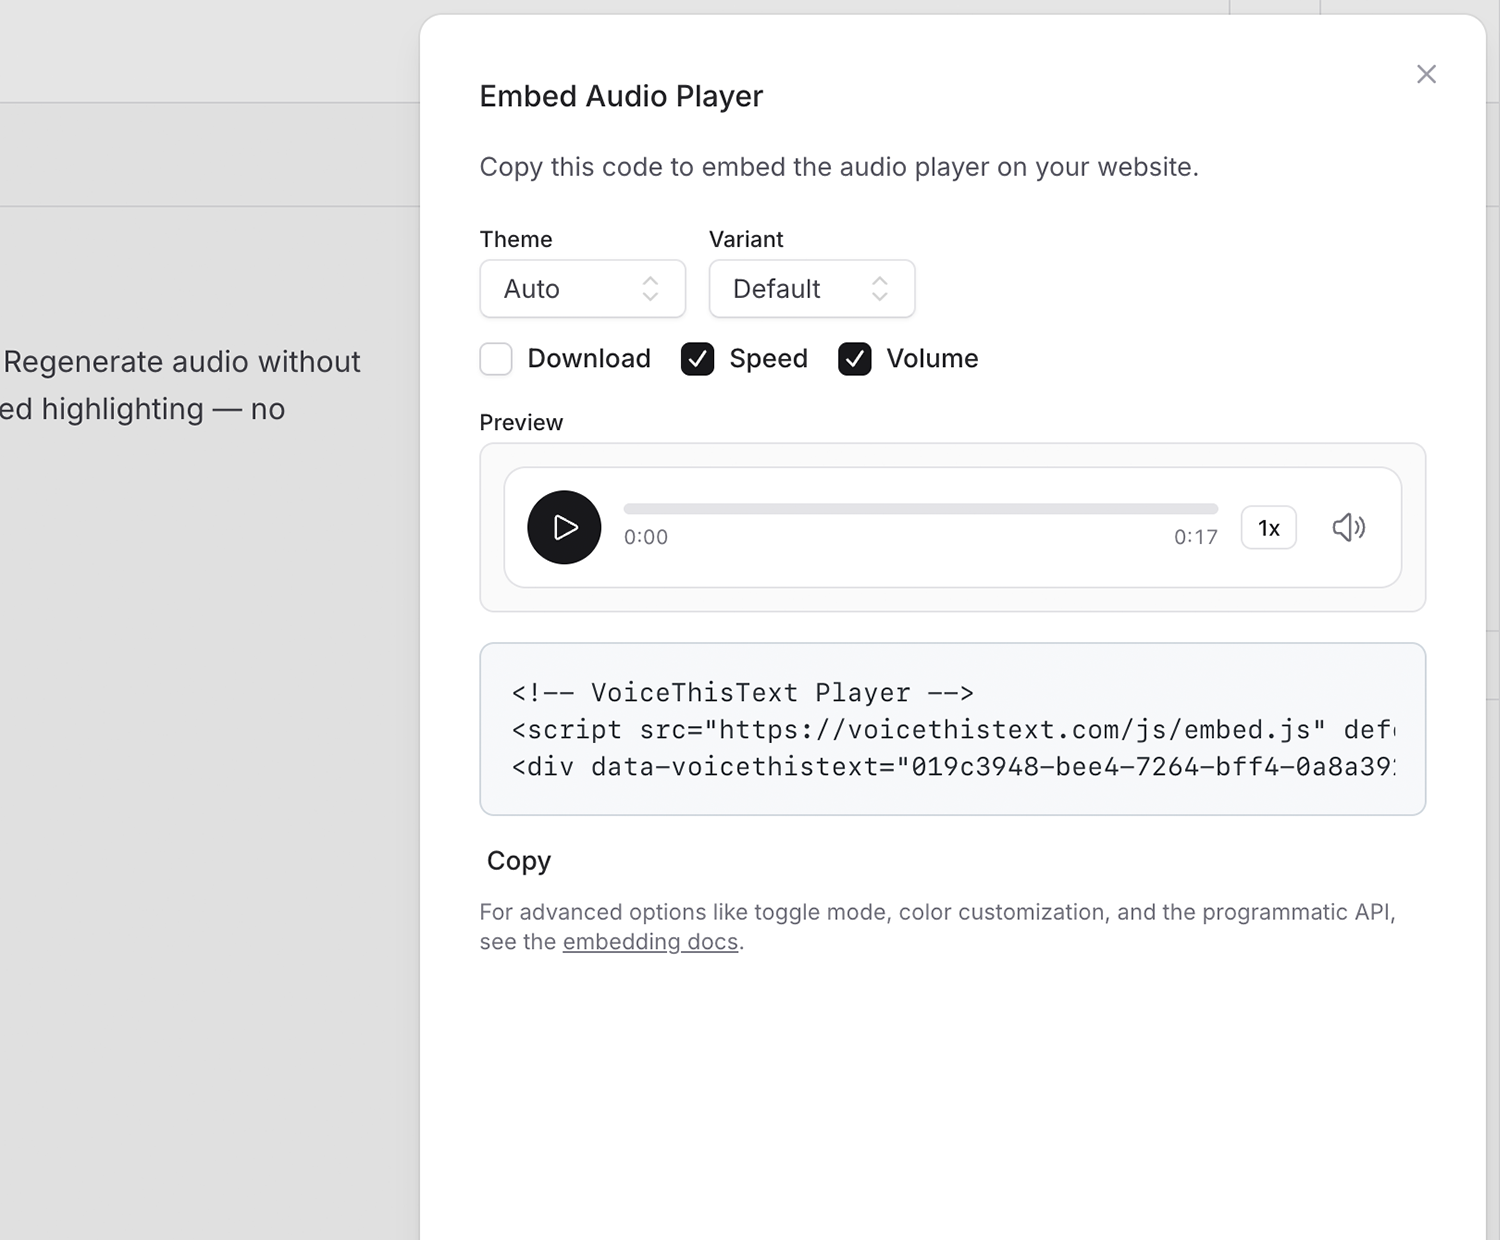Click Copy to copy the embed code
Viewport: 1500px width, 1240px height.
pyautogui.click(x=517, y=860)
